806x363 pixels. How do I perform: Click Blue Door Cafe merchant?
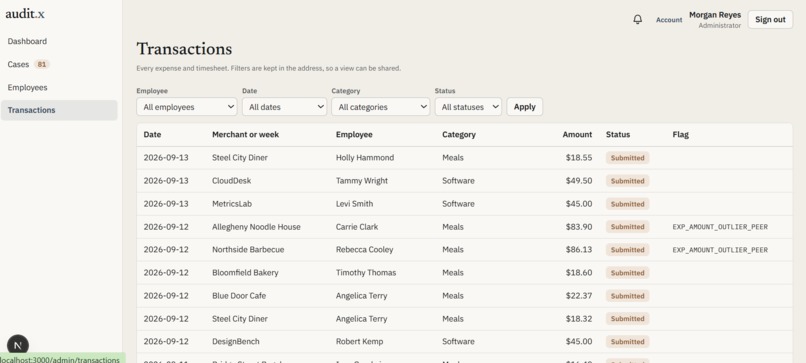(239, 296)
